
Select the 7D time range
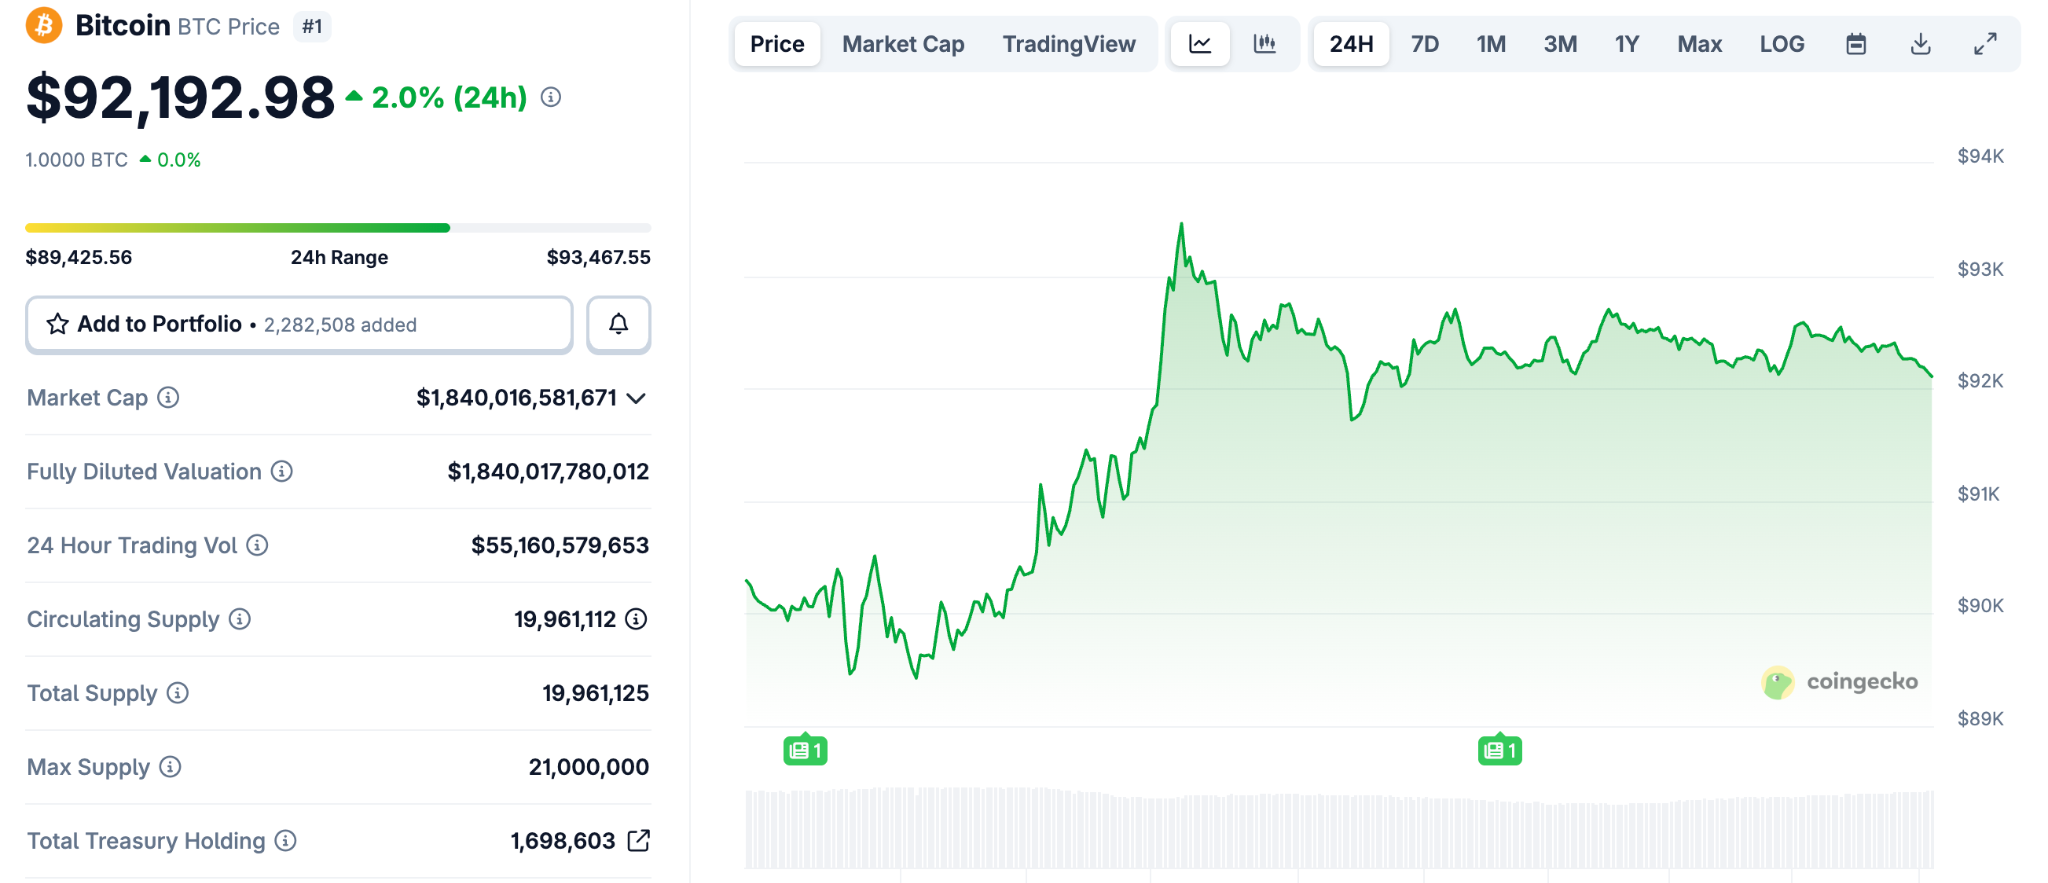click(x=1424, y=44)
